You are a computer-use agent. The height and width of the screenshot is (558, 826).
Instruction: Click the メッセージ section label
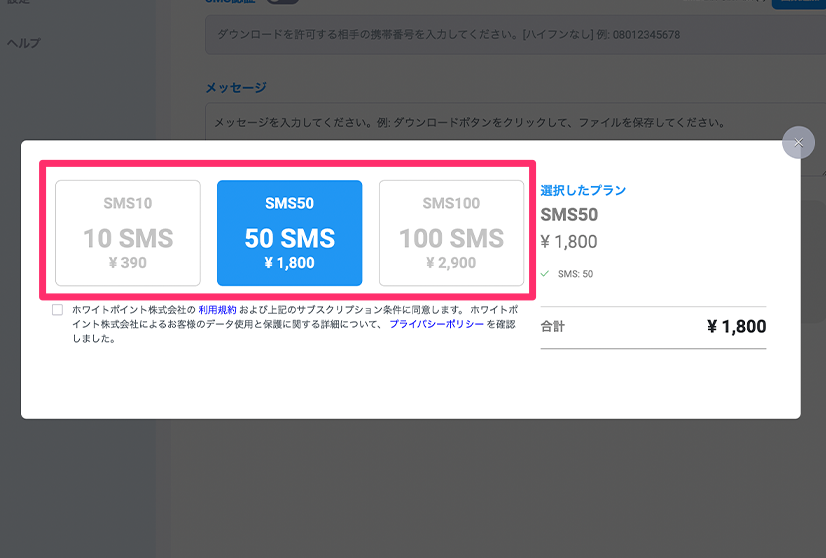click(235, 88)
